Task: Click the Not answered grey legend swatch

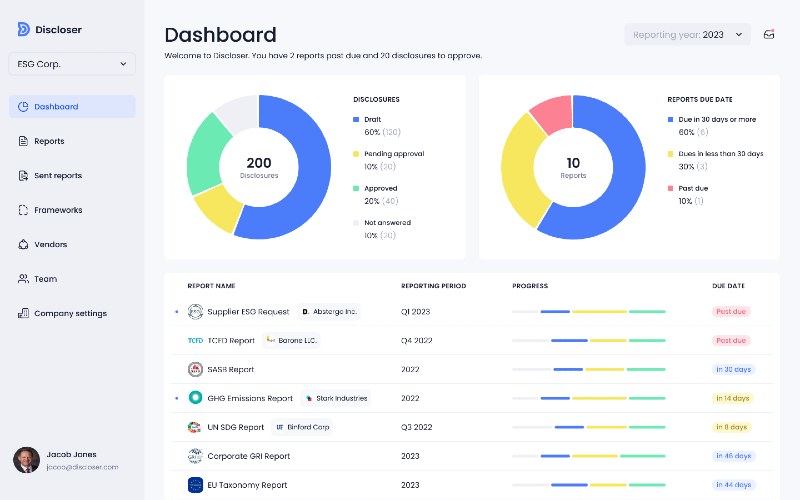Action: [x=356, y=222]
